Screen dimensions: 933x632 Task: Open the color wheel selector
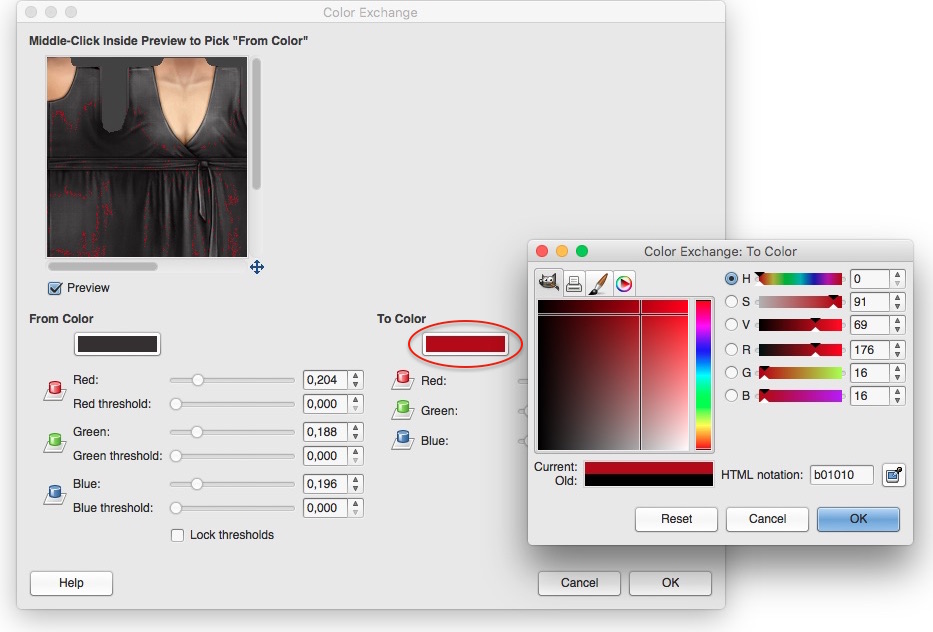click(626, 283)
